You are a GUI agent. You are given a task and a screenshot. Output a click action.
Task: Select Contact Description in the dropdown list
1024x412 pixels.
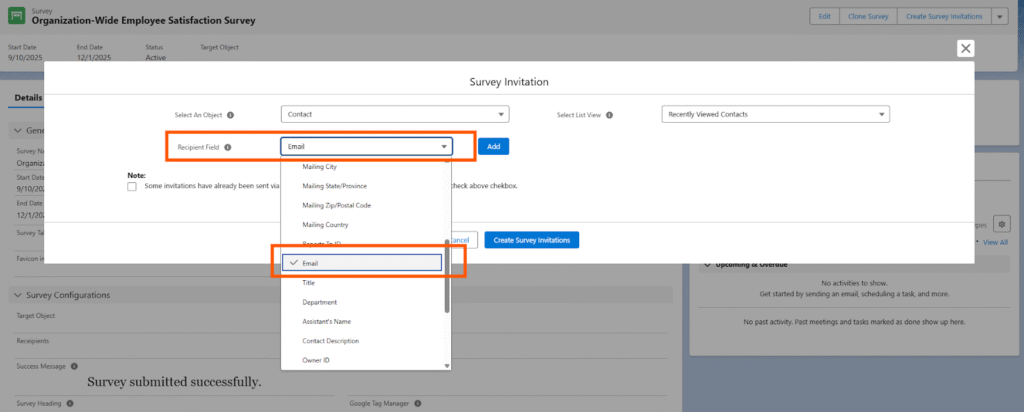pyautogui.click(x=330, y=341)
